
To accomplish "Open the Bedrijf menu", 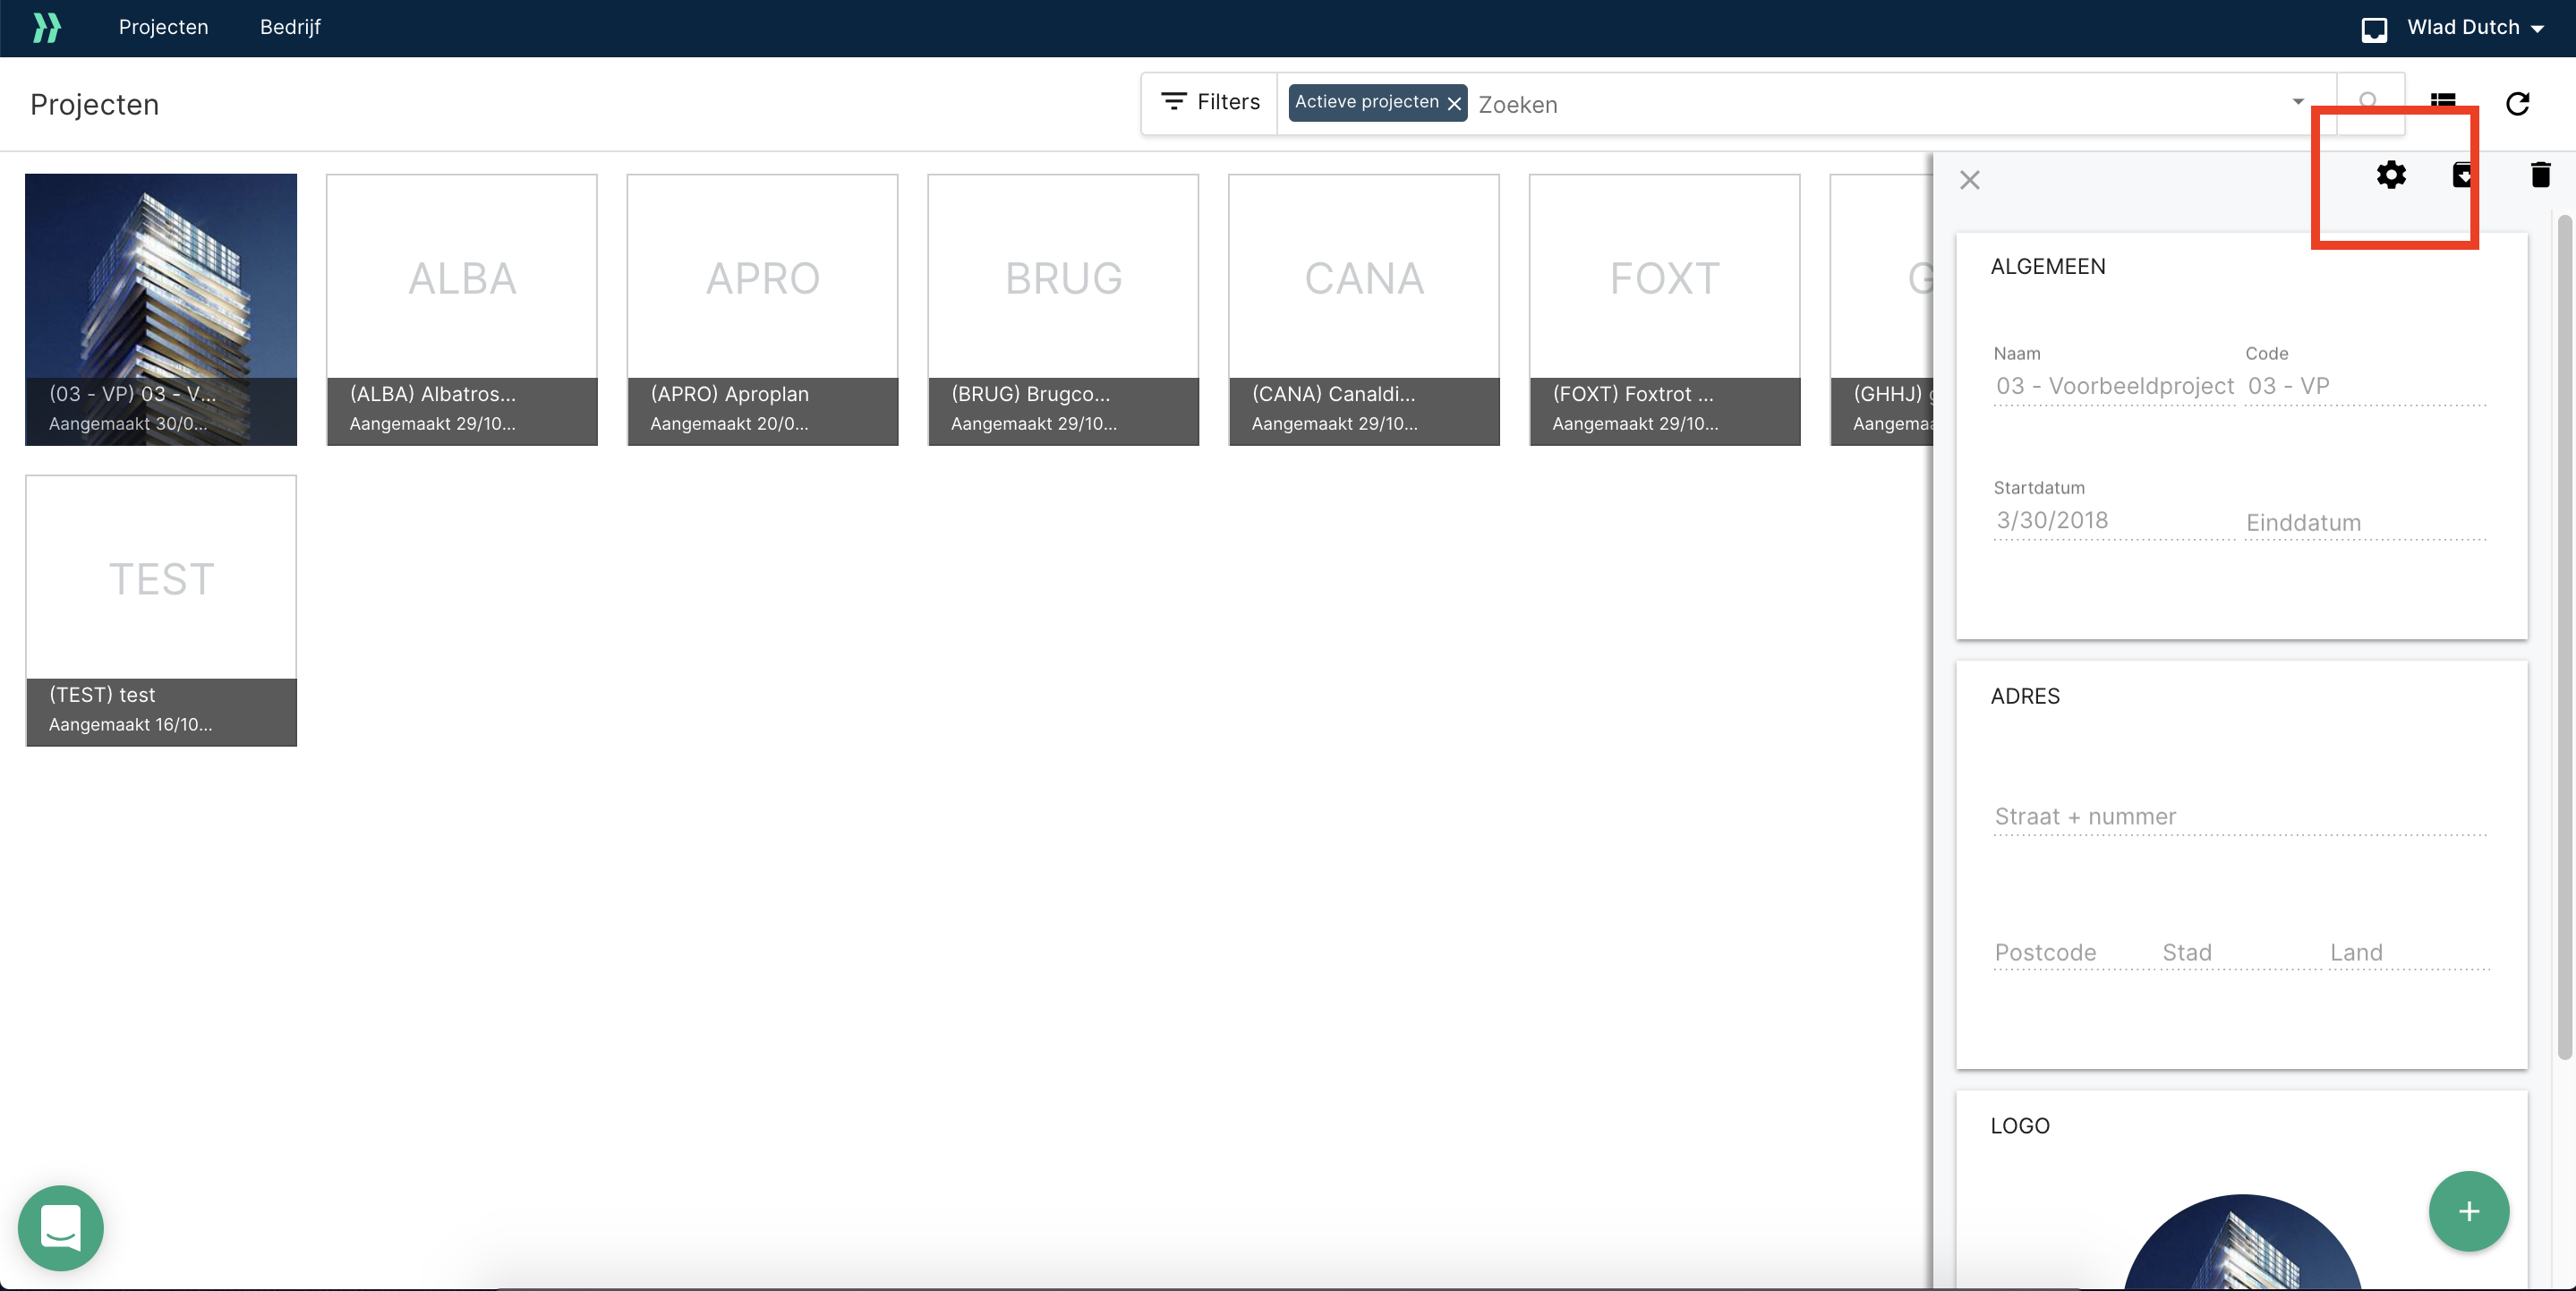I will point(290,27).
